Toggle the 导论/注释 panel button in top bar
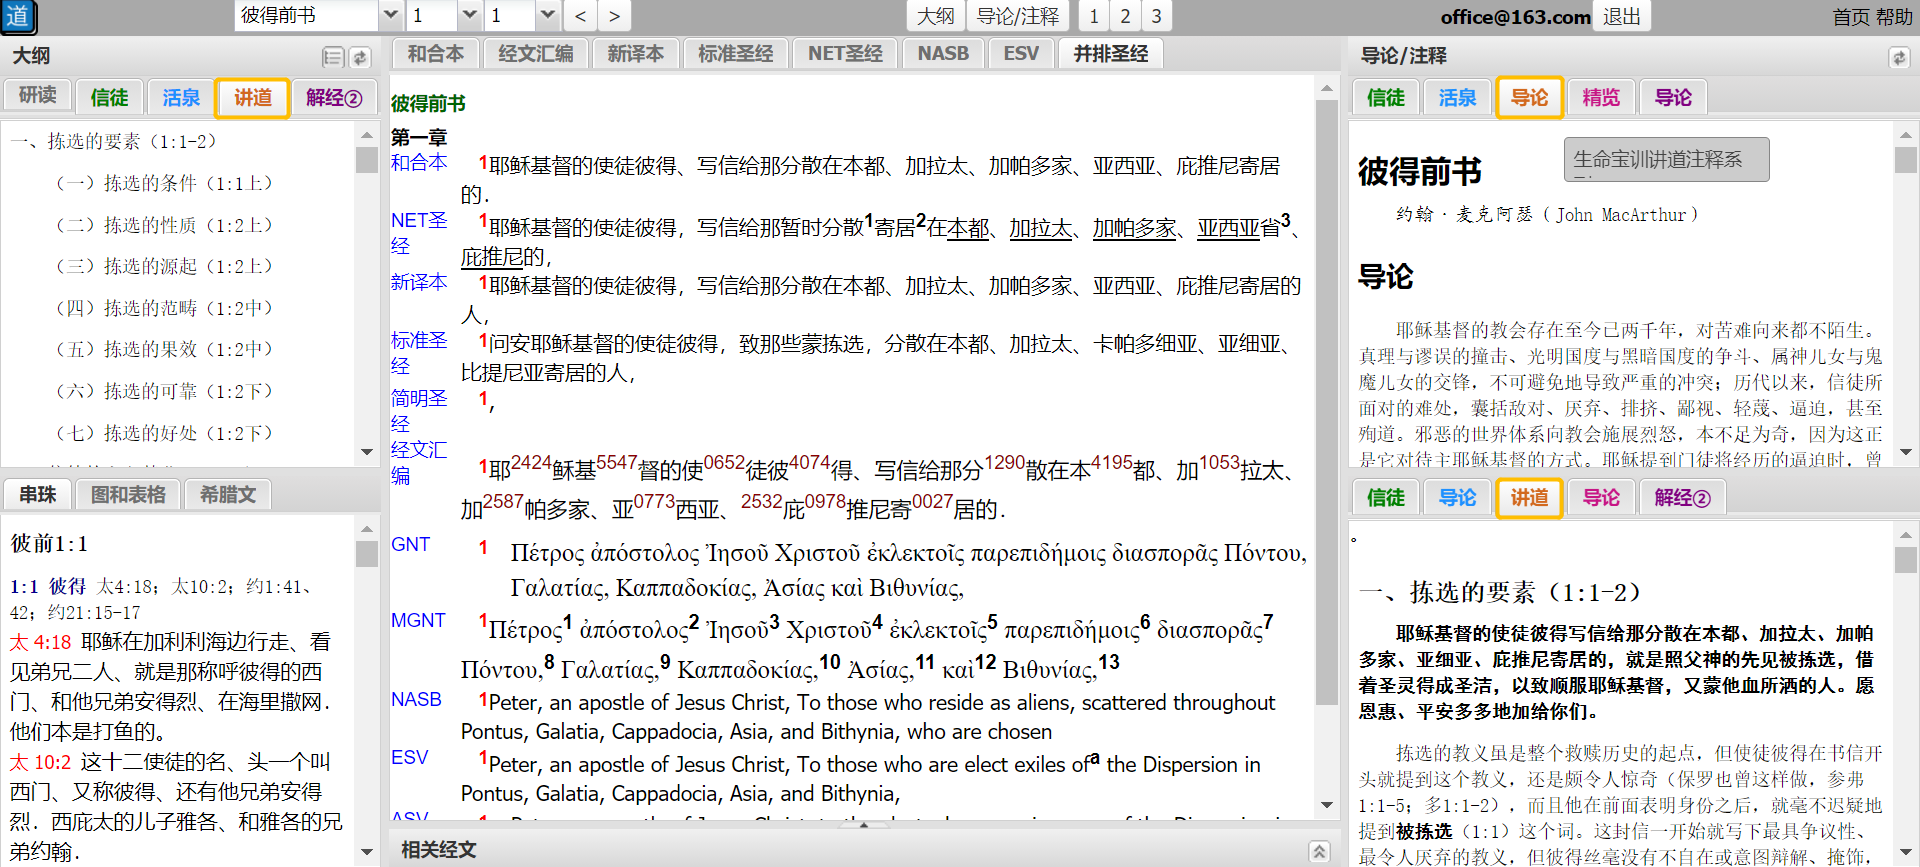The image size is (1920, 867). pos(1017,16)
